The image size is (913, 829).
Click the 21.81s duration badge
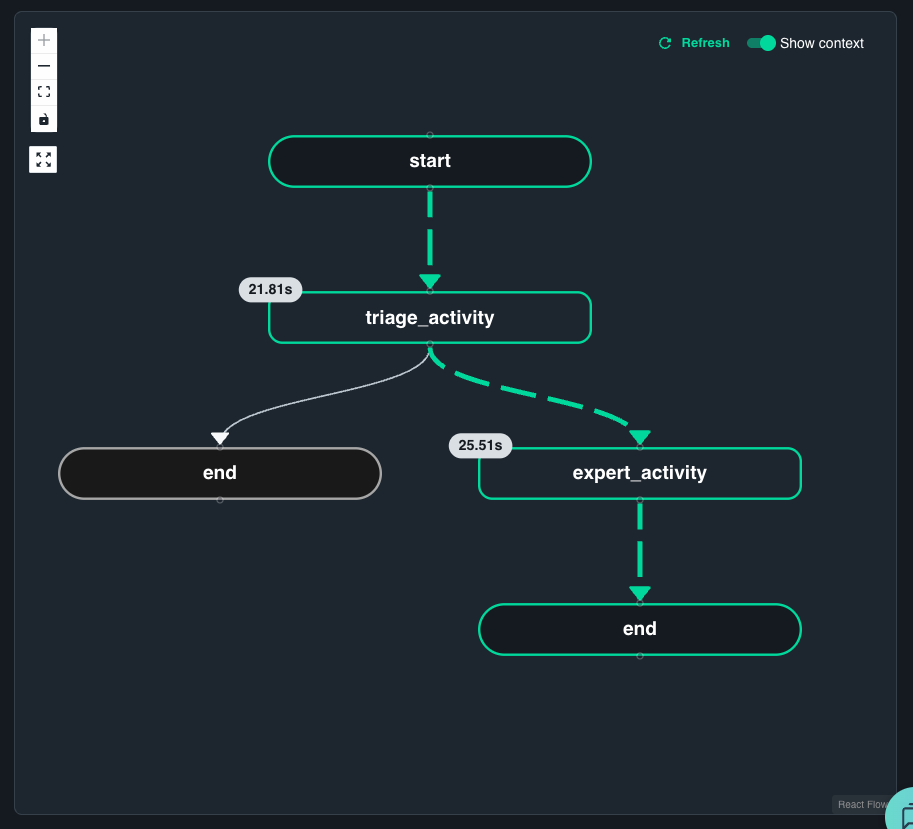point(269,289)
